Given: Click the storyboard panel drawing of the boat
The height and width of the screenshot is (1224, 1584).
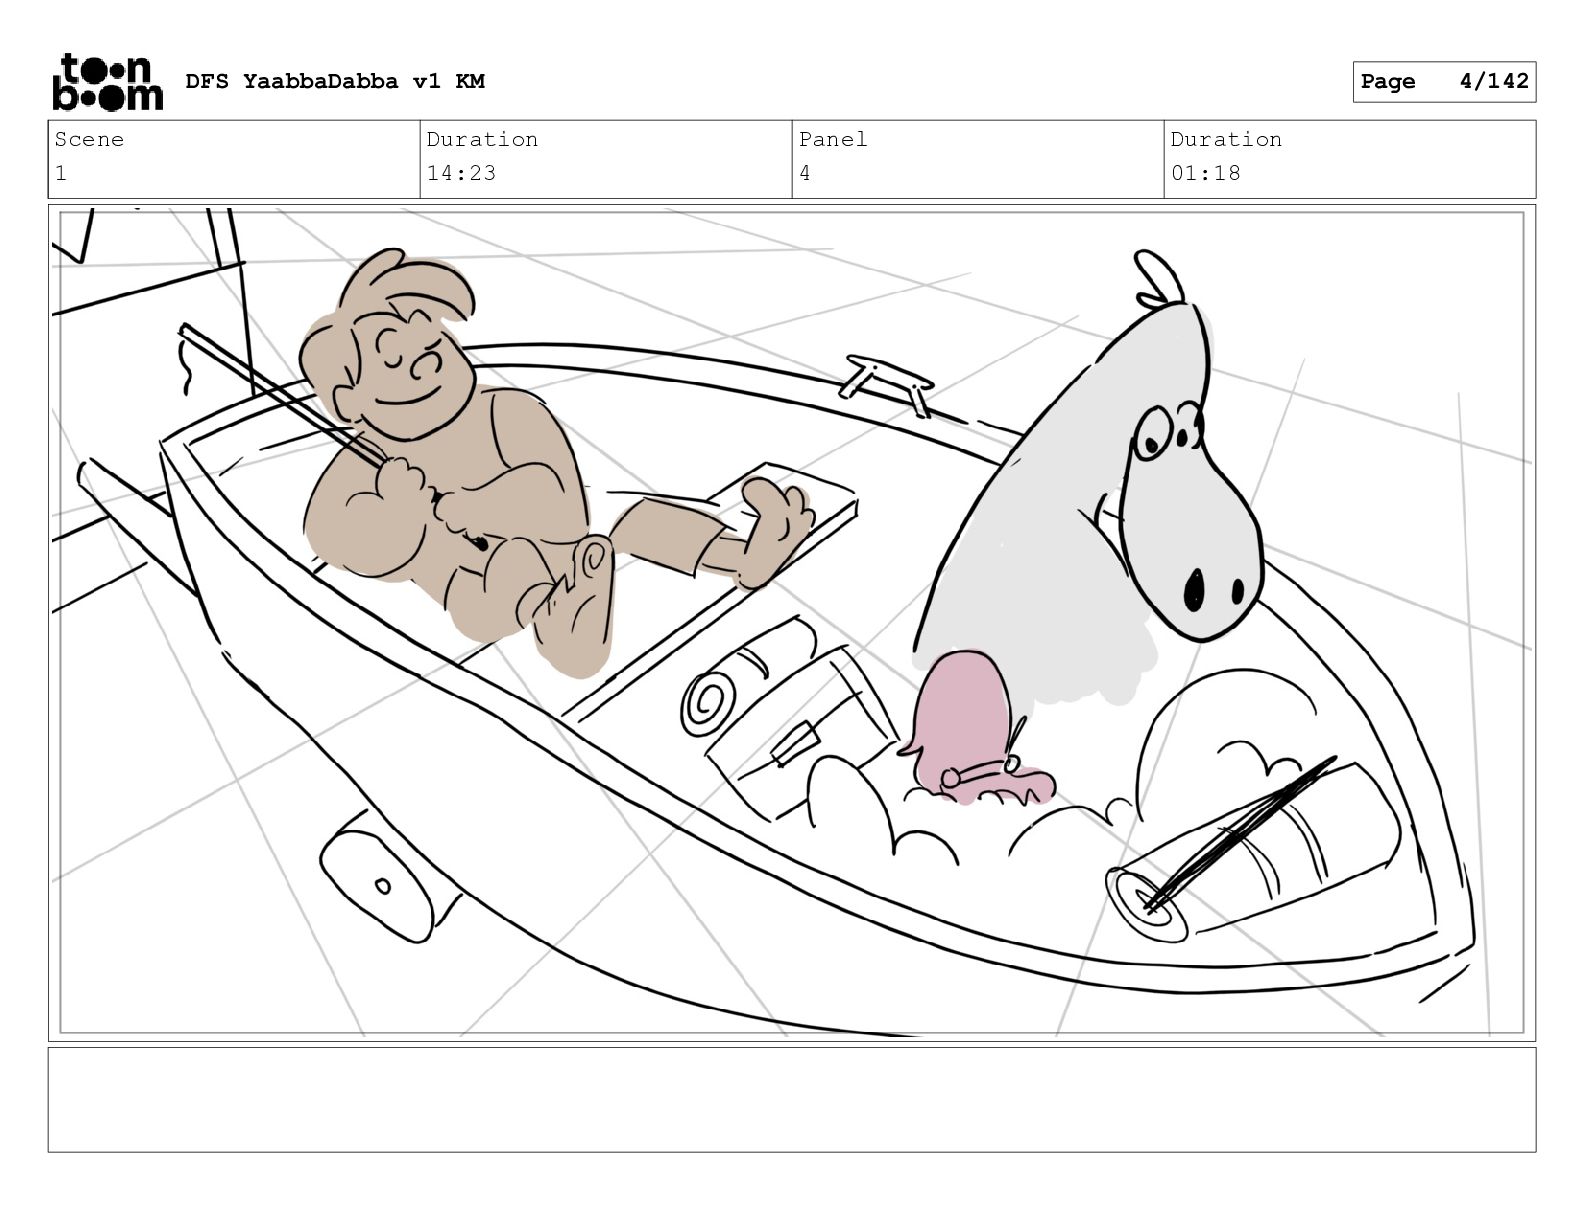Looking at the screenshot, I should click(792, 623).
